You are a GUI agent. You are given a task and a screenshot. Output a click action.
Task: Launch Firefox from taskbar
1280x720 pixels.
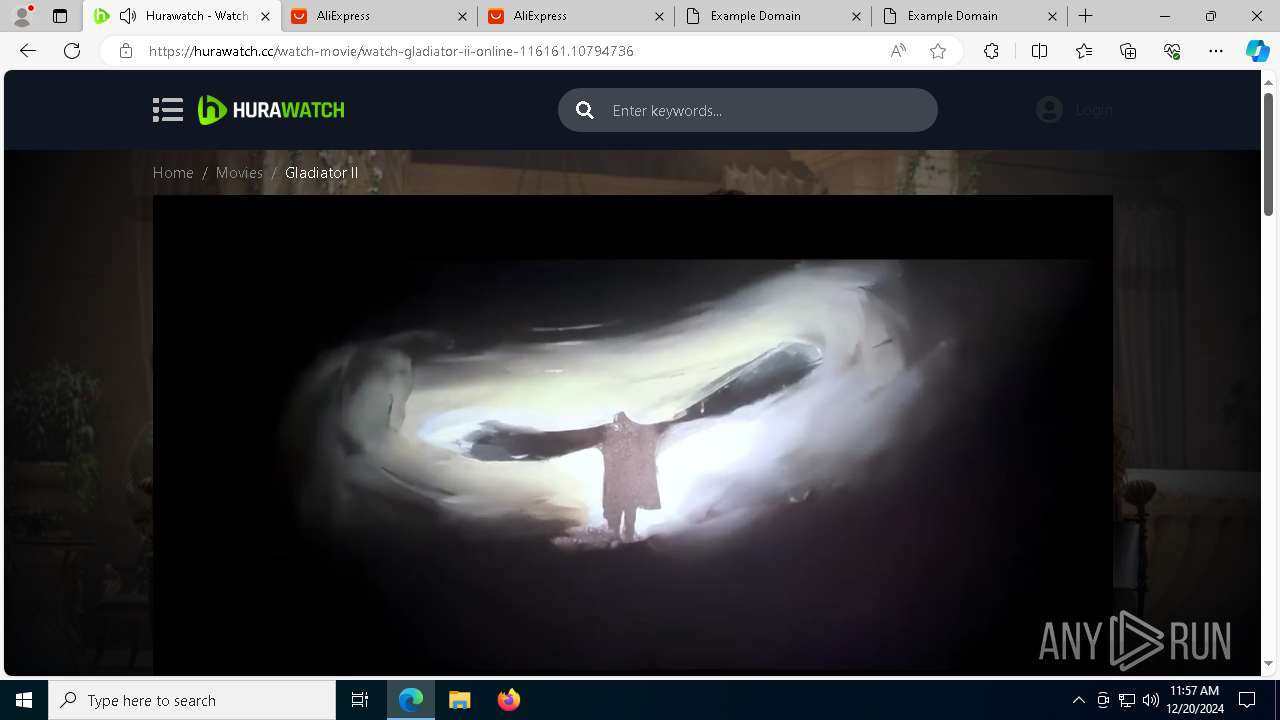(509, 700)
